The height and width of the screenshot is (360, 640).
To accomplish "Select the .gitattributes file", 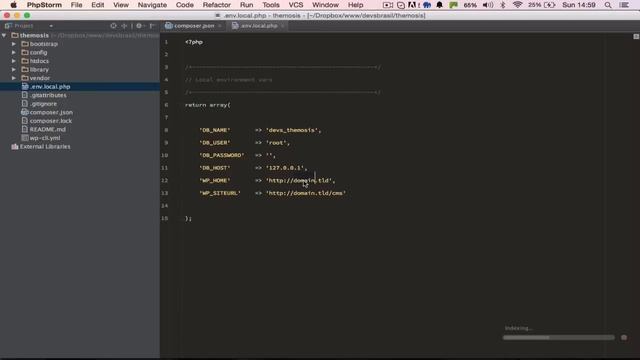I will 48,95.
